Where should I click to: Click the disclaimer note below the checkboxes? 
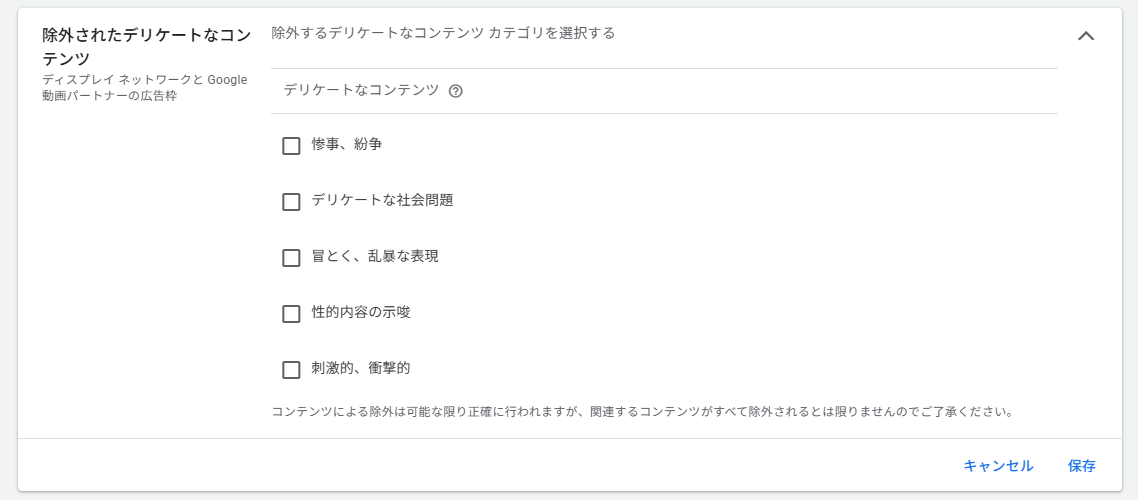pos(642,412)
